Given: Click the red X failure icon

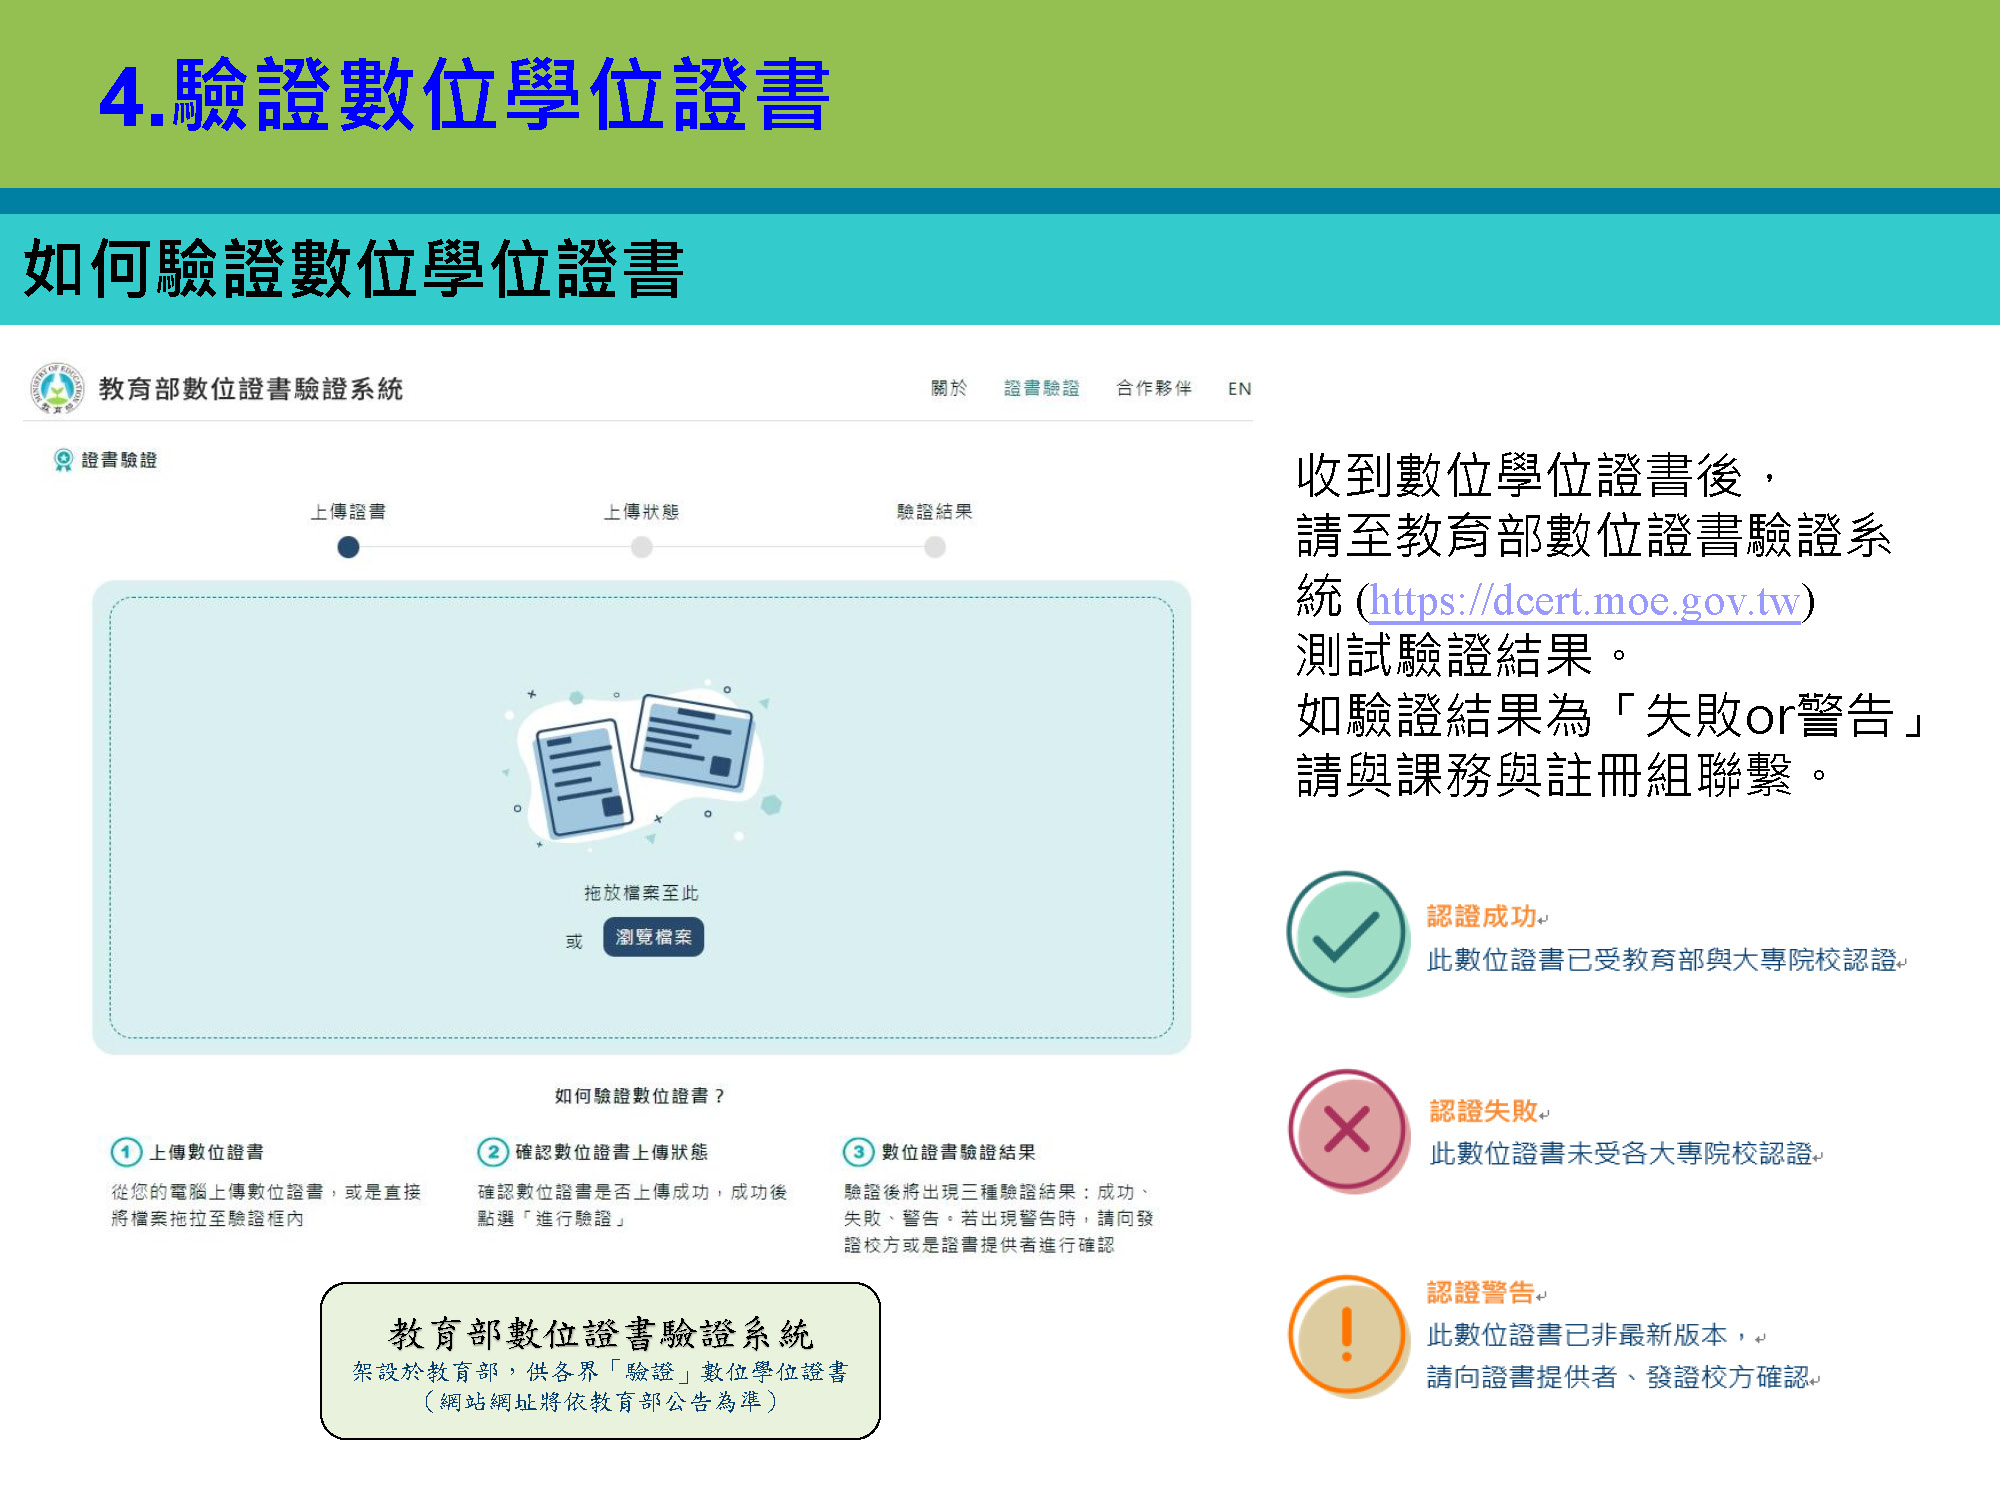Looking at the screenshot, I should pyautogui.click(x=1347, y=1131).
